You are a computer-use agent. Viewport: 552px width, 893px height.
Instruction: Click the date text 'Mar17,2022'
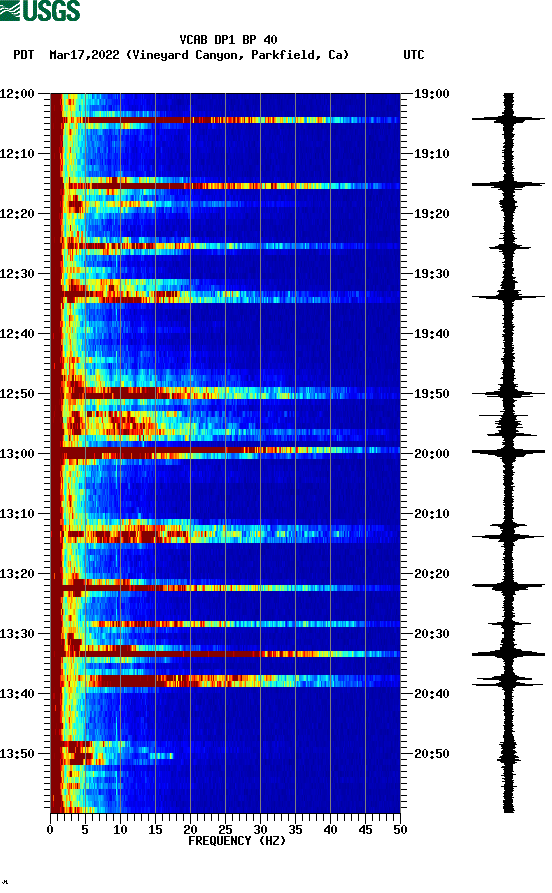coord(84,55)
